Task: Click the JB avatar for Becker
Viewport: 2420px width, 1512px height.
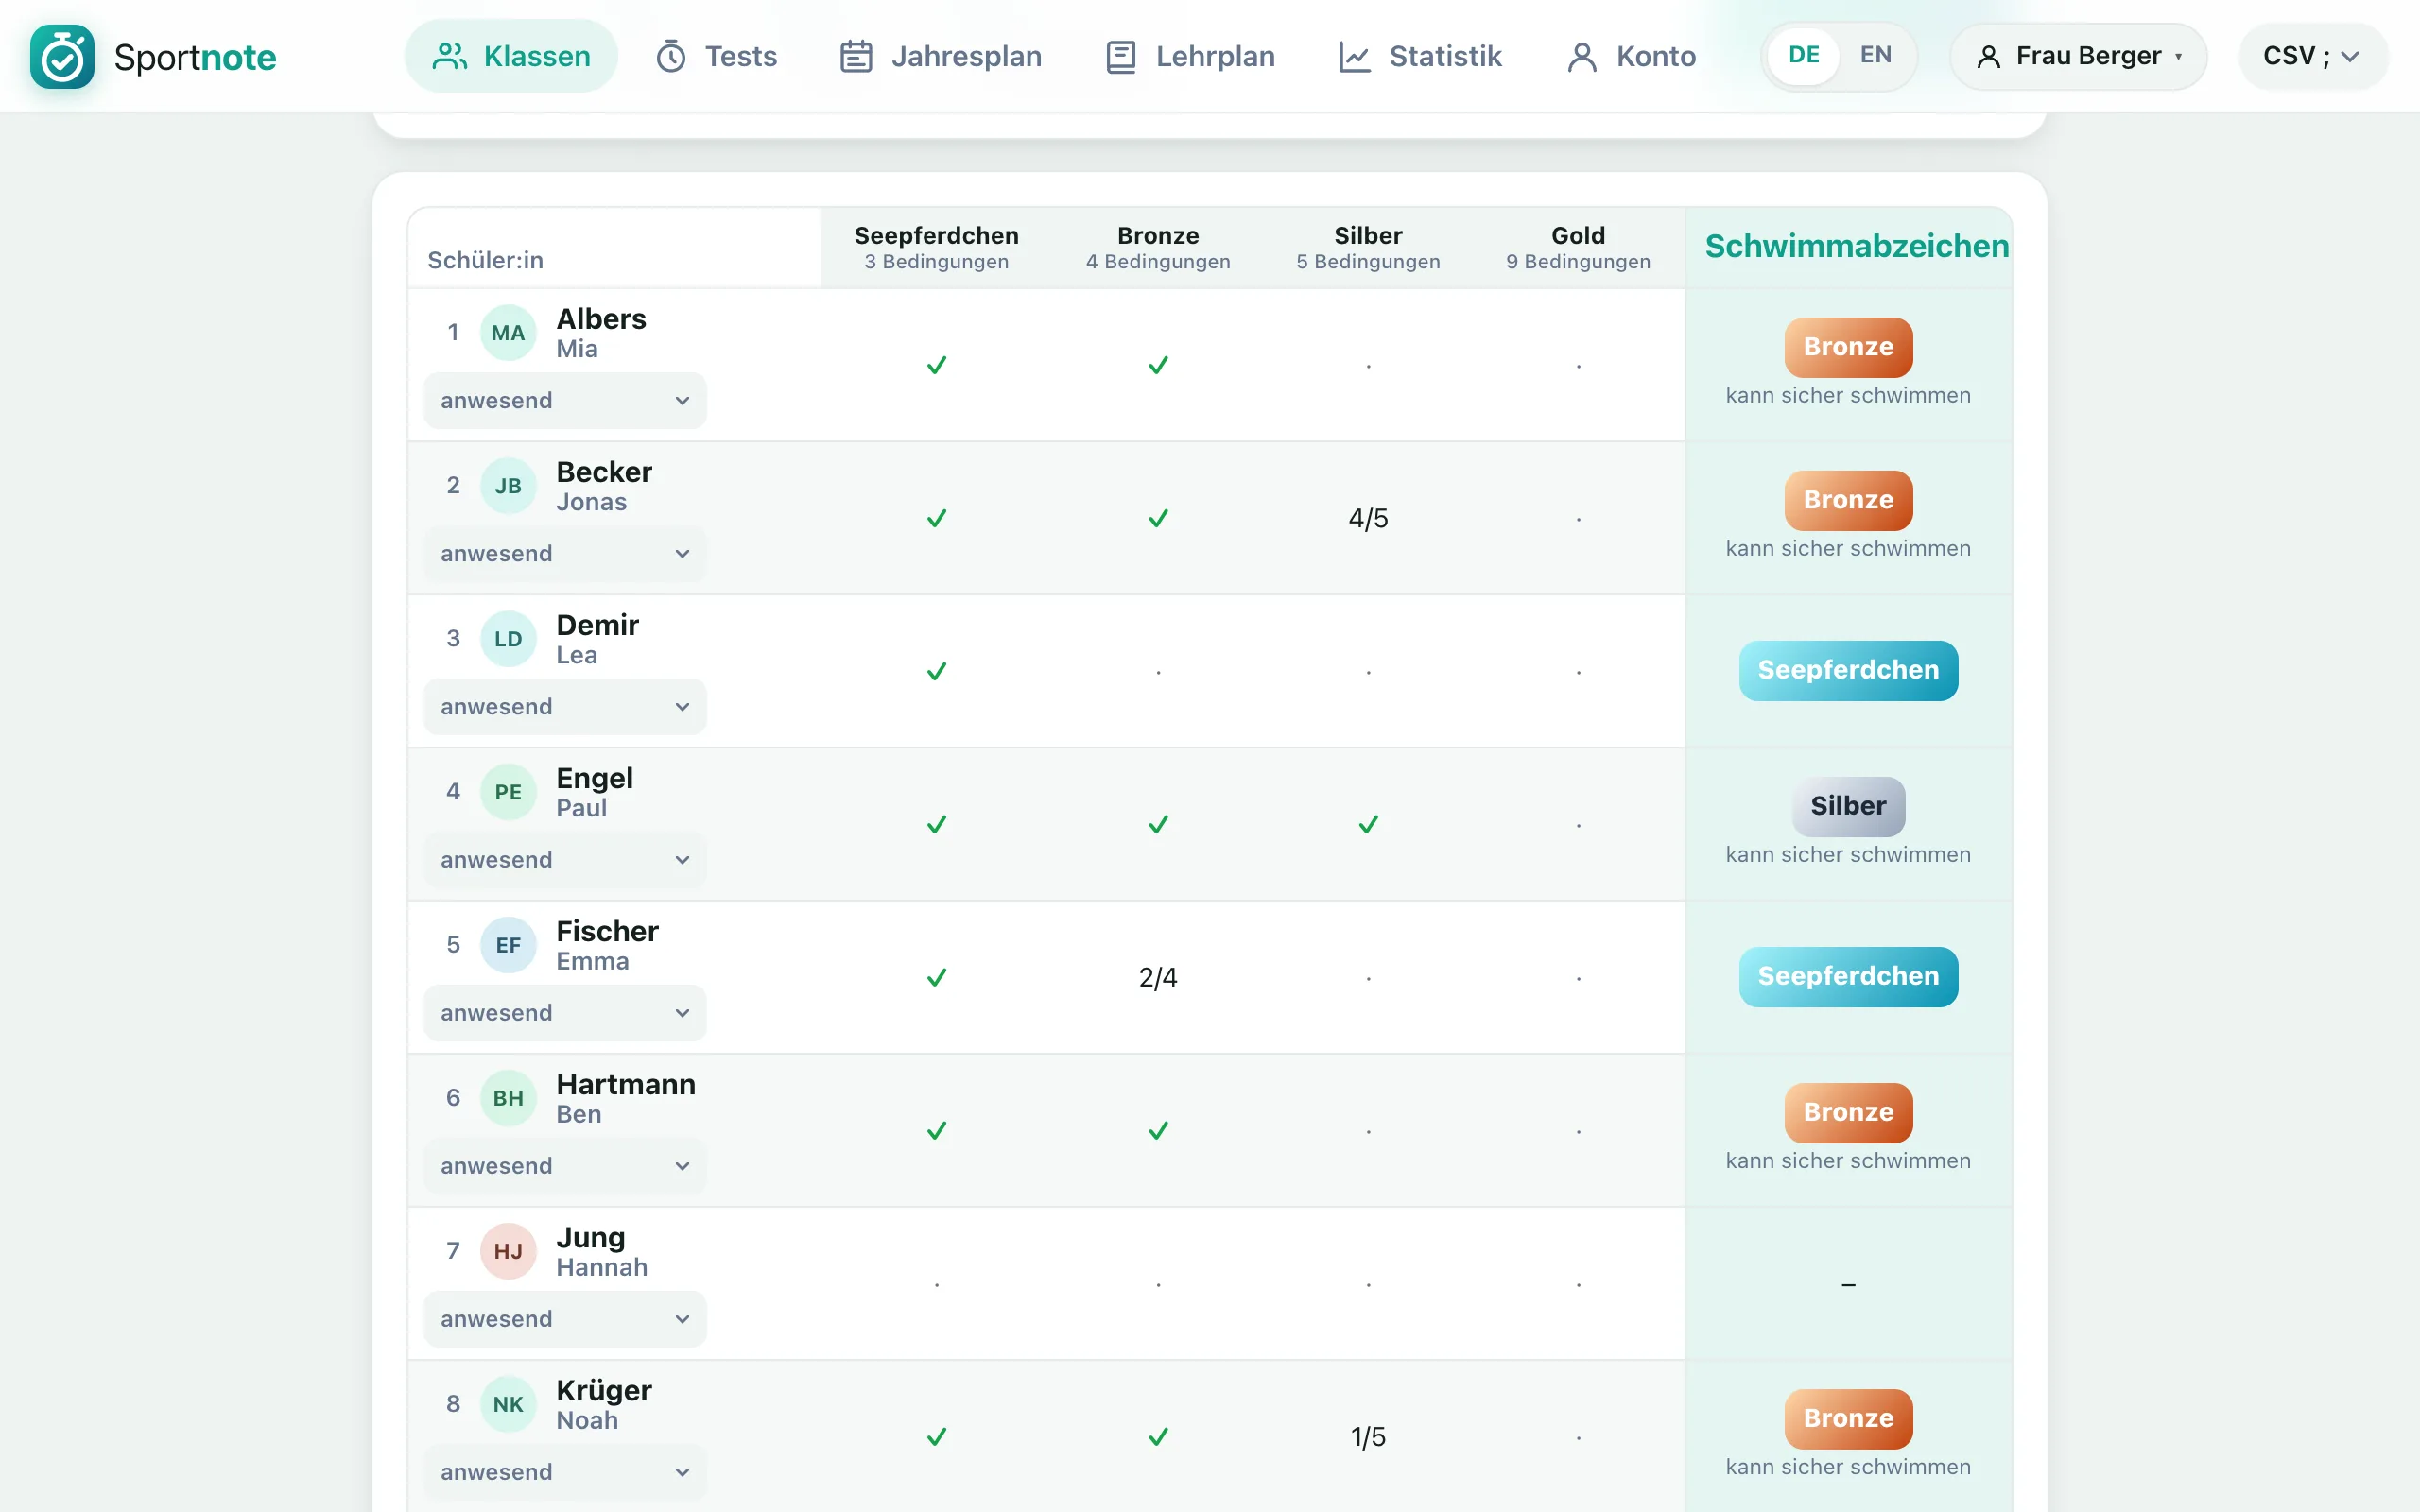Action: [508, 486]
